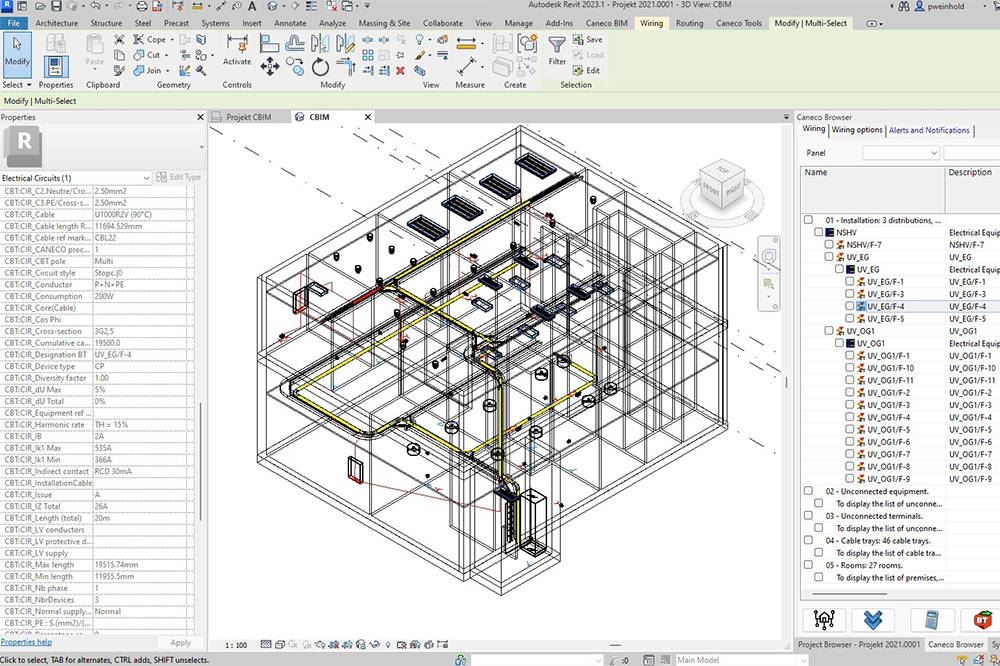Viewport: 1000px width, 666px height.
Task: Check the UV_OG1/F-9 checkbox
Action: (x=849, y=478)
